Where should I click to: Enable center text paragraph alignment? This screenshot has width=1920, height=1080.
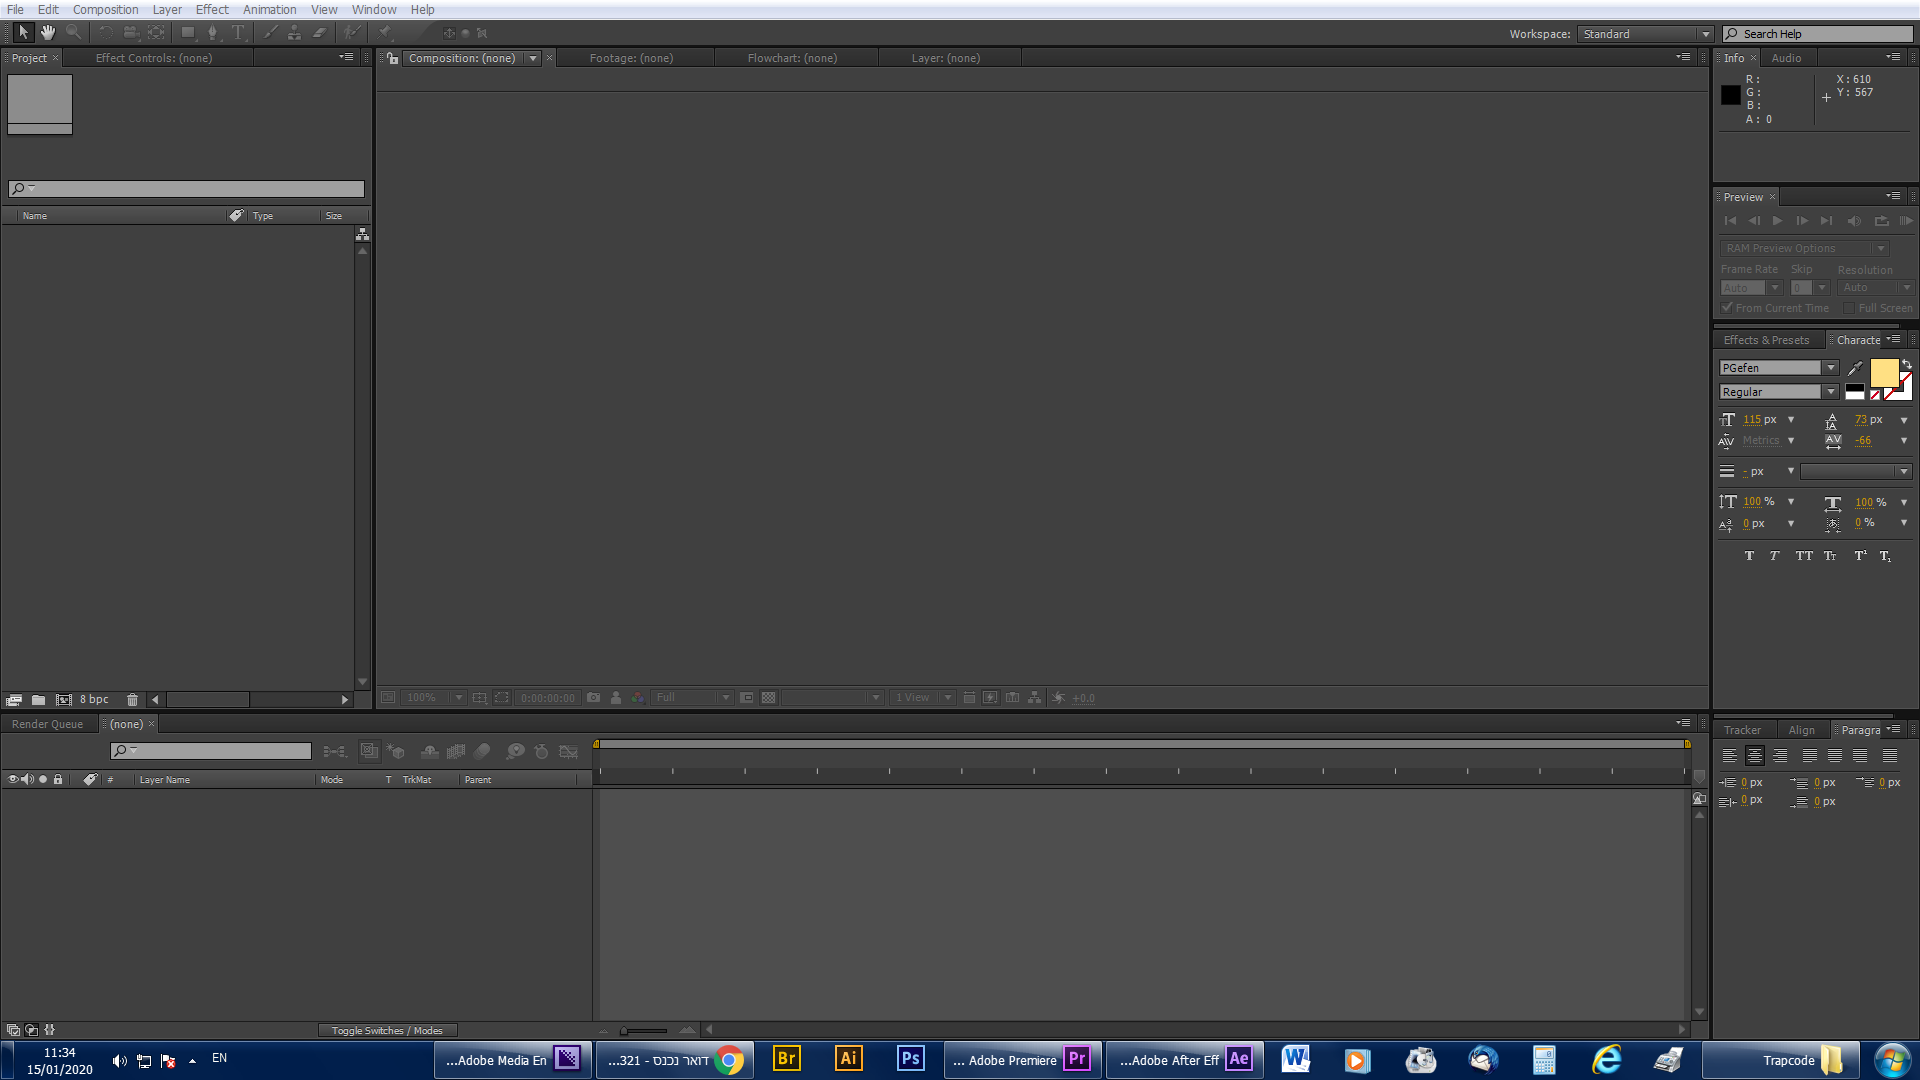pos(1754,756)
